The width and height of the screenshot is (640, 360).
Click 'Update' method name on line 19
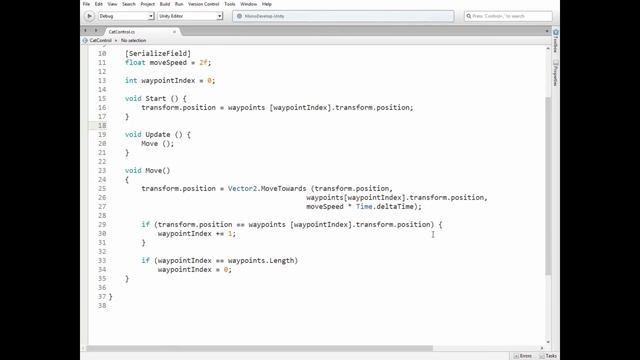coord(158,134)
